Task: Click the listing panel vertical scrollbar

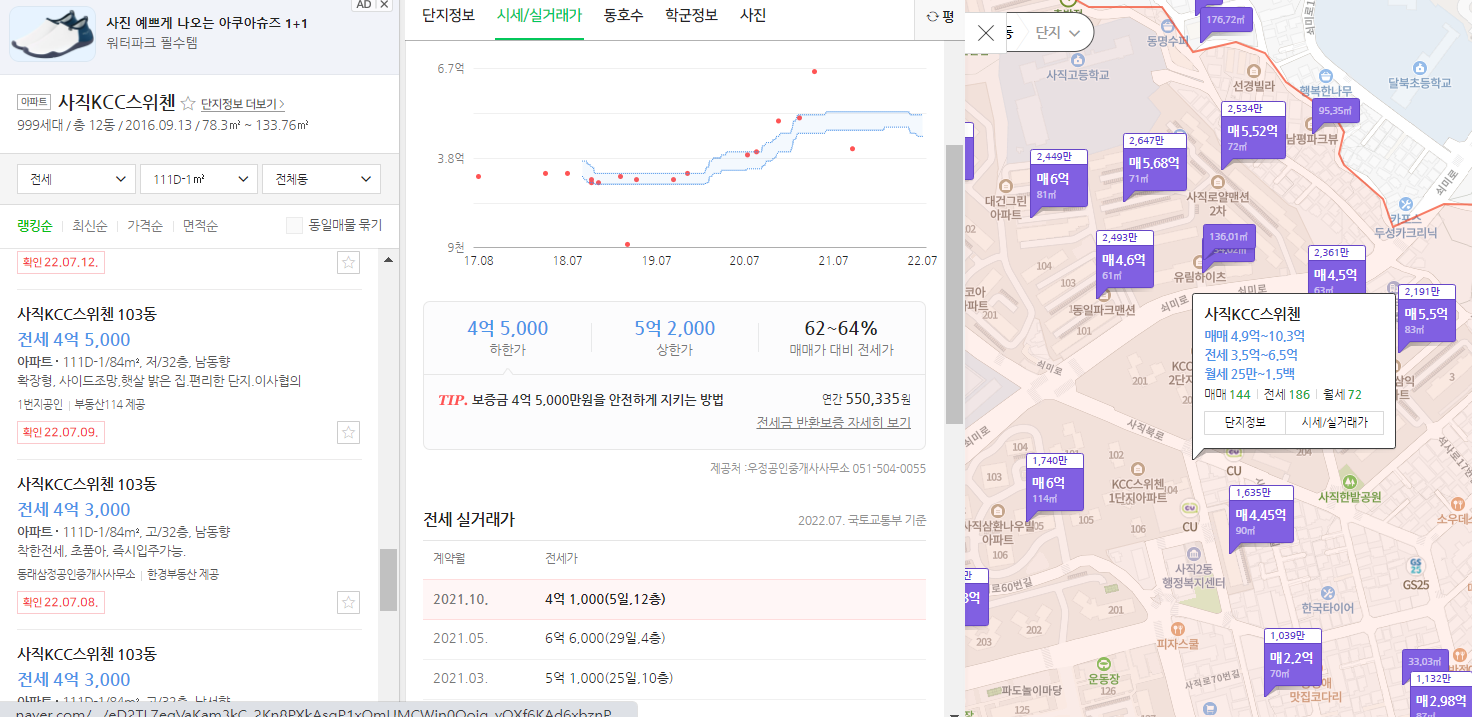Action: click(388, 580)
